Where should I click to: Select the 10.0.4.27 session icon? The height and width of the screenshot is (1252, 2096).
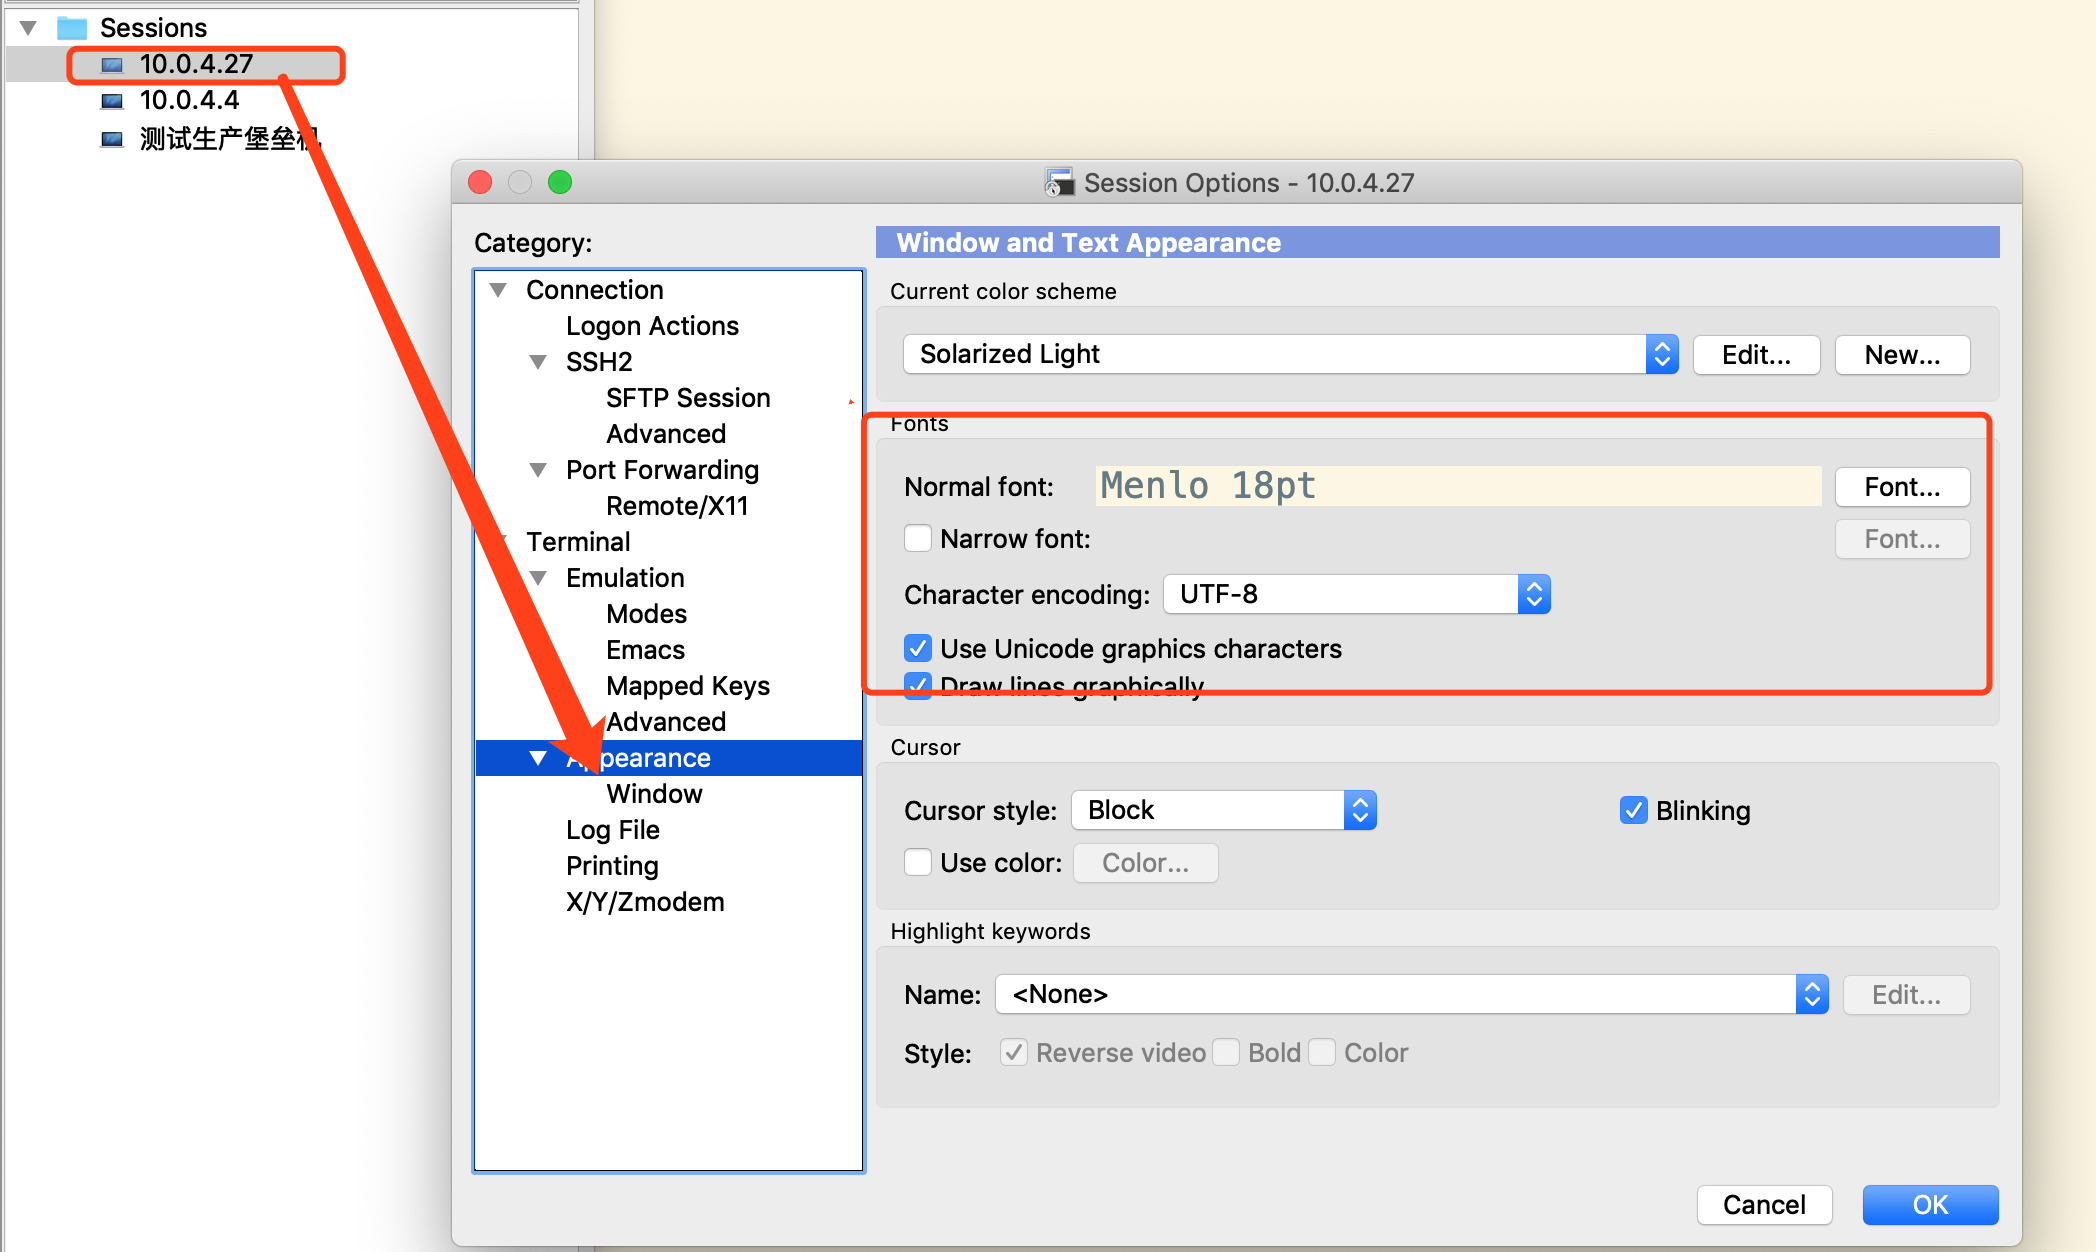[x=113, y=63]
